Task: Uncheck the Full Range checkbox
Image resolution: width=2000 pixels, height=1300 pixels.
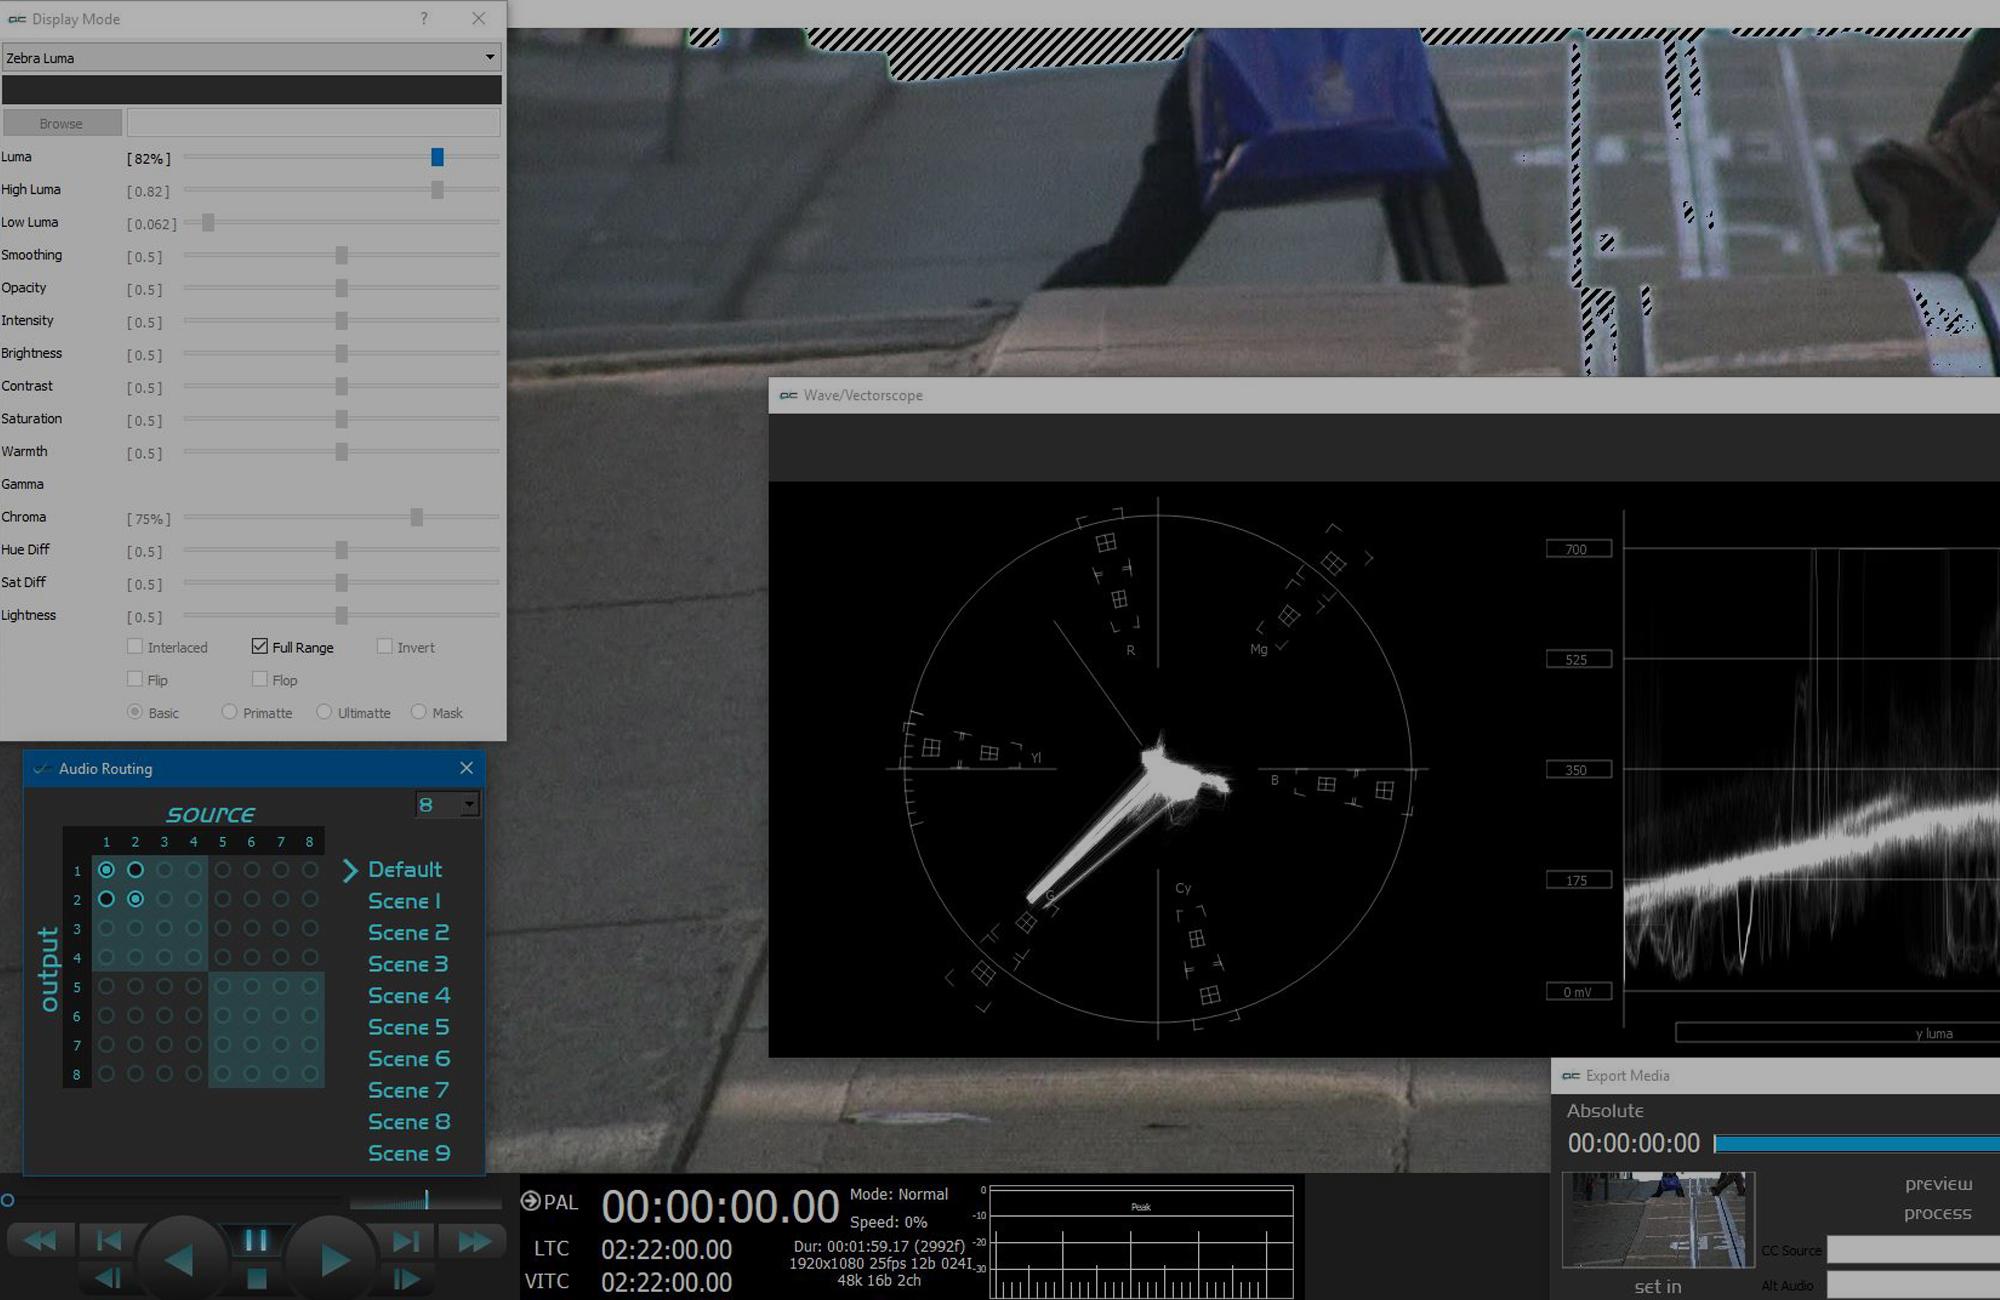Action: (x=260, y=647)
